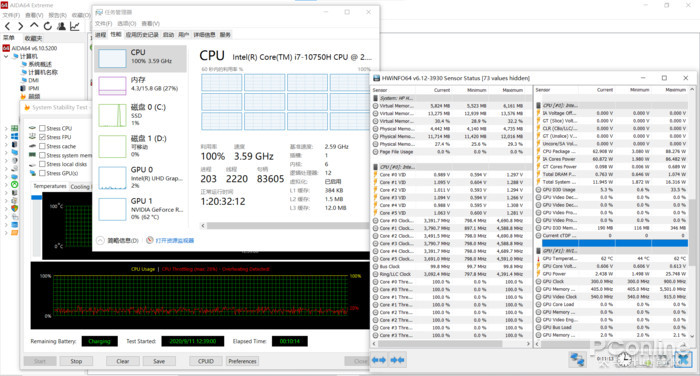
Task: Switch to the Cooling Fans tab
Action: pos(81,187)
